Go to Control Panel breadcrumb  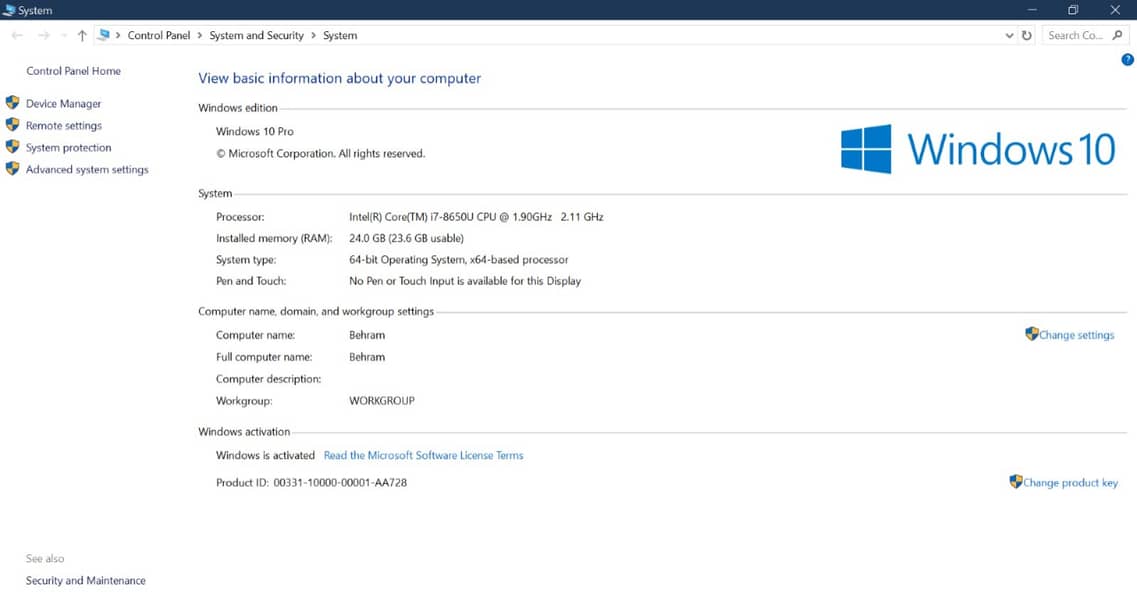coord(158,35)
